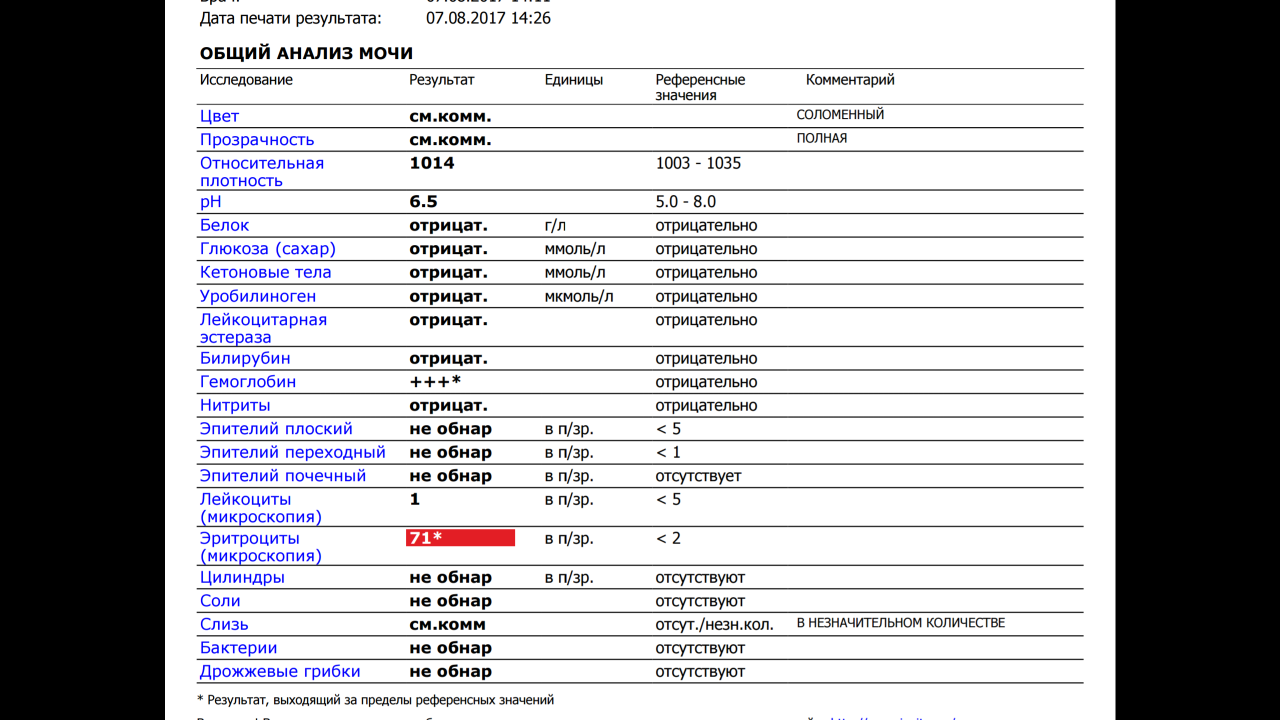Click the Единицы column header
This screenshot has width=1280, height=720.
(x=574, y=80)
